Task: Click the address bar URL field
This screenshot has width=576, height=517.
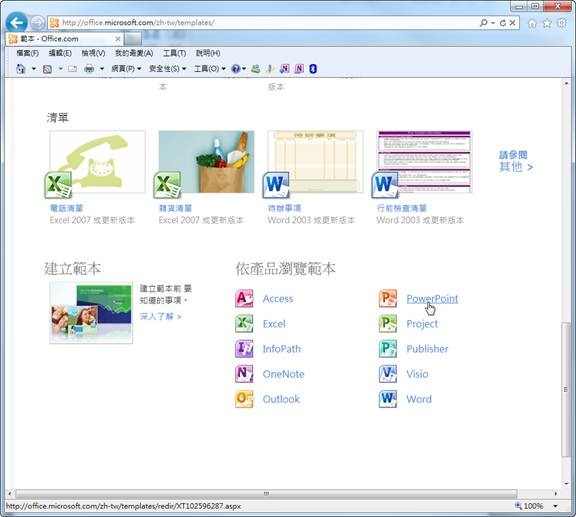Action: [x=263, y=23]
